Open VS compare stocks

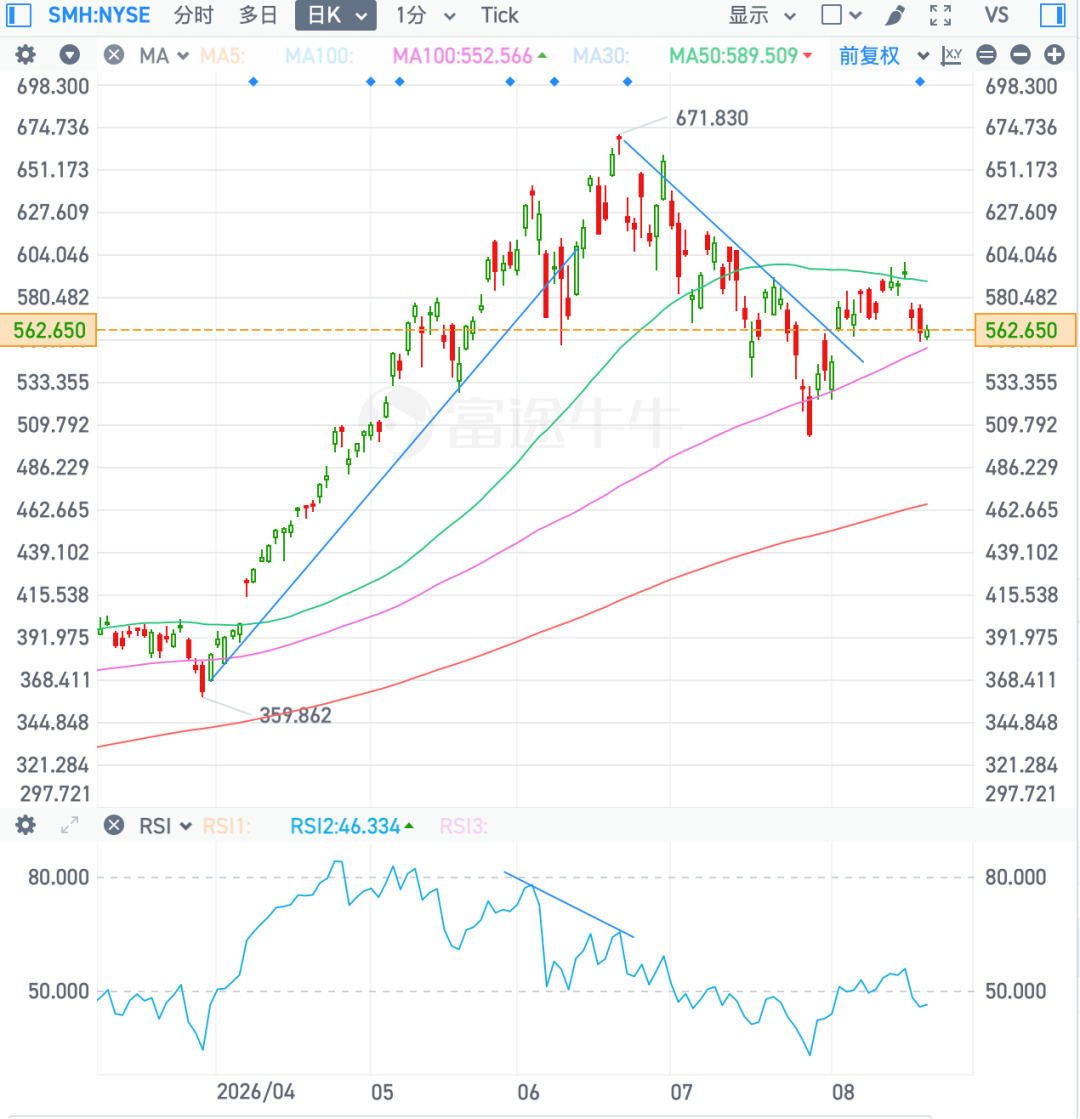[996, 15]
